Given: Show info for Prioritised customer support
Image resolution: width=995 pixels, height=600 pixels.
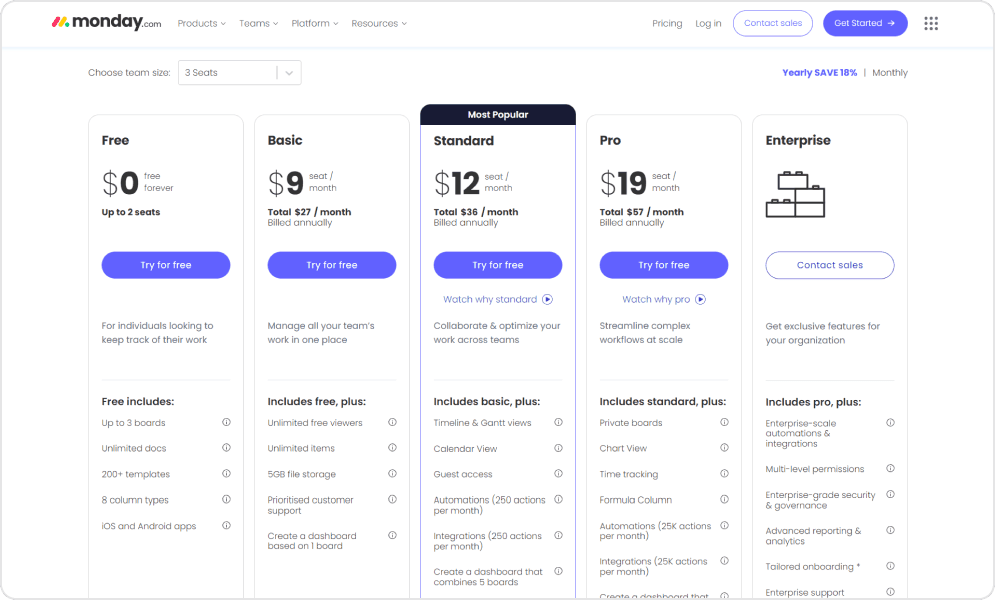Looking at the screenshot, I should point(392,500).
